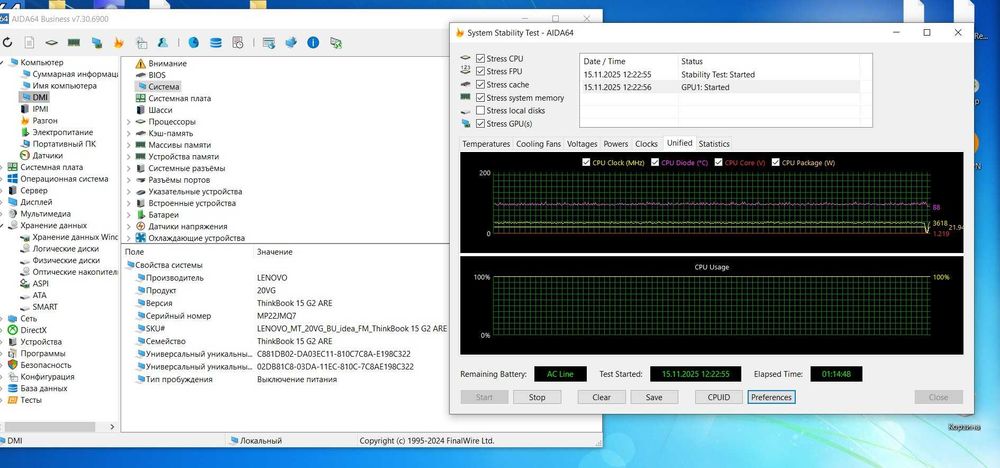This screenshot has width=1000, height=468.
Task: Click the Системная плата motherboard icon in DMI list
Action: click(x=140, y=98)
